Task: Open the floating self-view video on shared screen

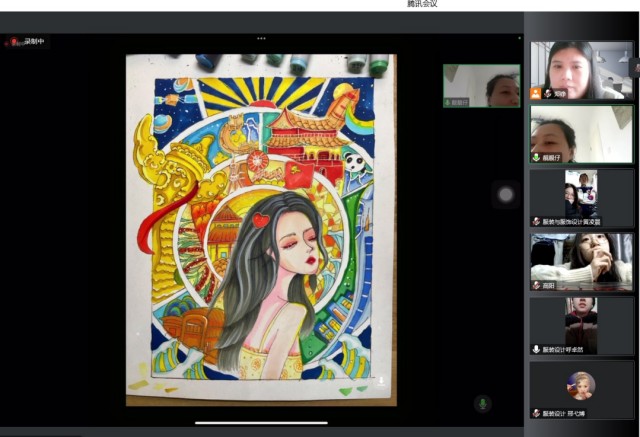Action: click(482, 86)
